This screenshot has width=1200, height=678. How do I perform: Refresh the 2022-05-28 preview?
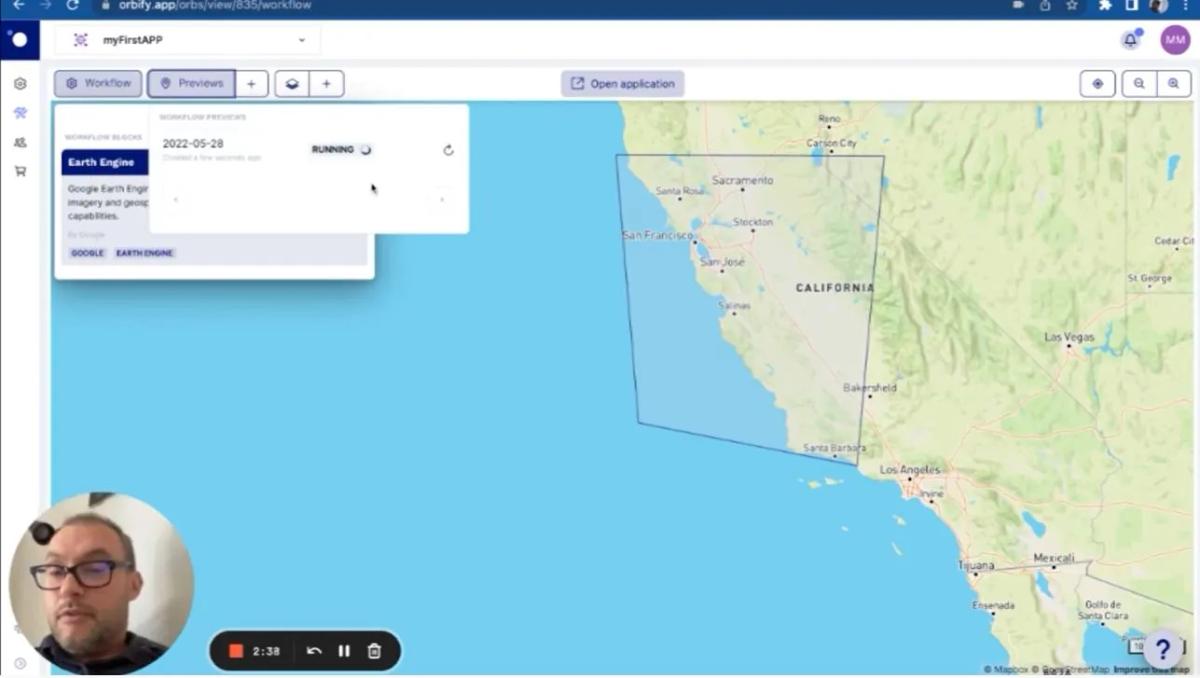(x=448, y=150)
